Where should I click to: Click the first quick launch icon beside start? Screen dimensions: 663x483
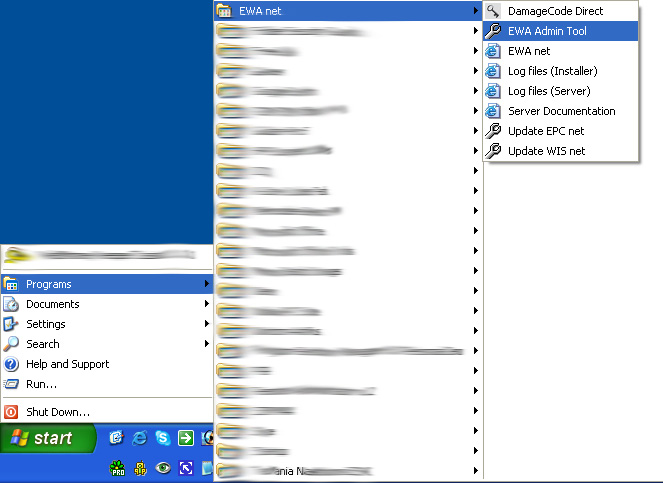click(x=116, y=438)
